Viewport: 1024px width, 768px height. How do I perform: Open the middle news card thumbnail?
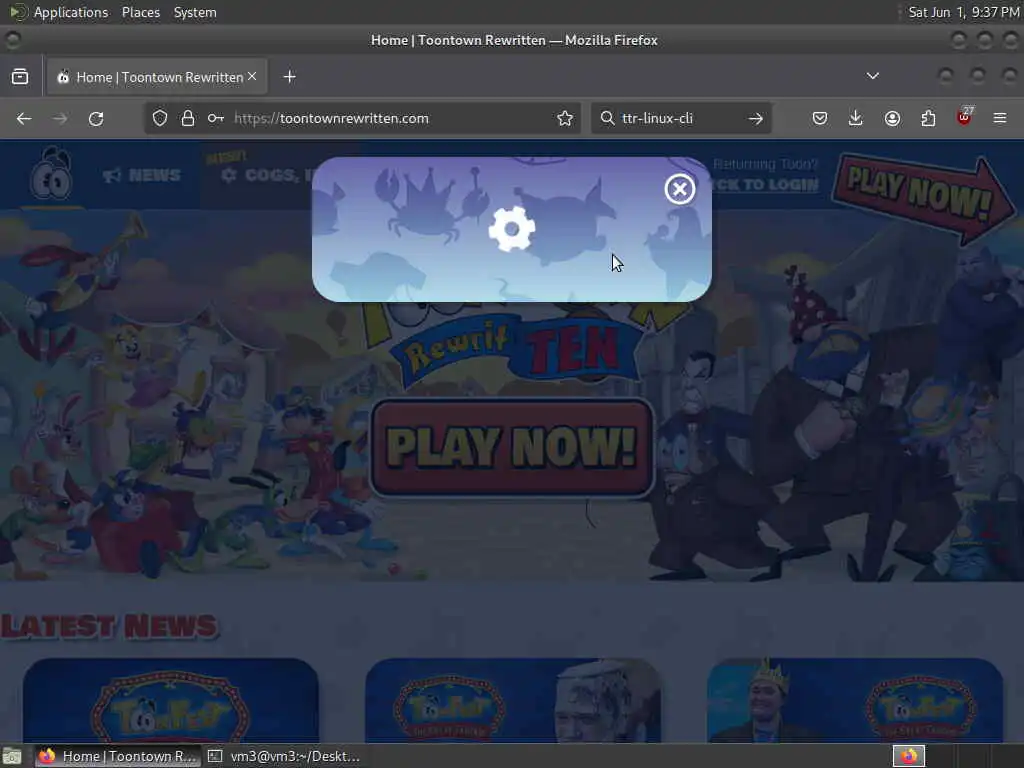(513, 700)
